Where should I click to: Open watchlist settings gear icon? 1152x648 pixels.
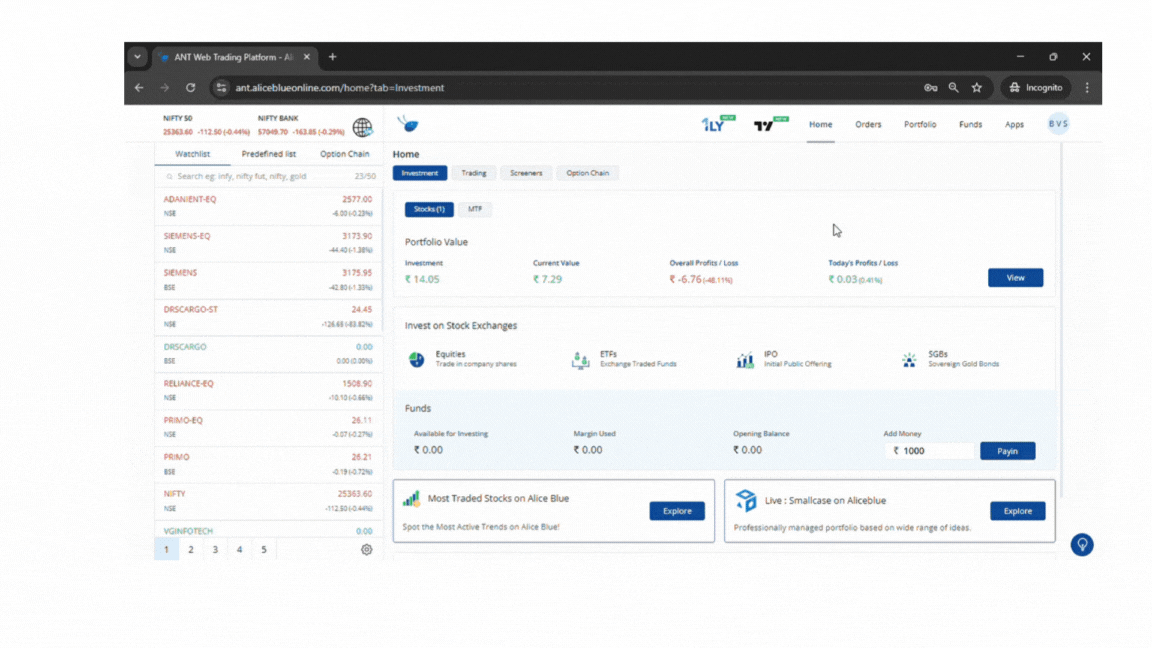point(367,550)
